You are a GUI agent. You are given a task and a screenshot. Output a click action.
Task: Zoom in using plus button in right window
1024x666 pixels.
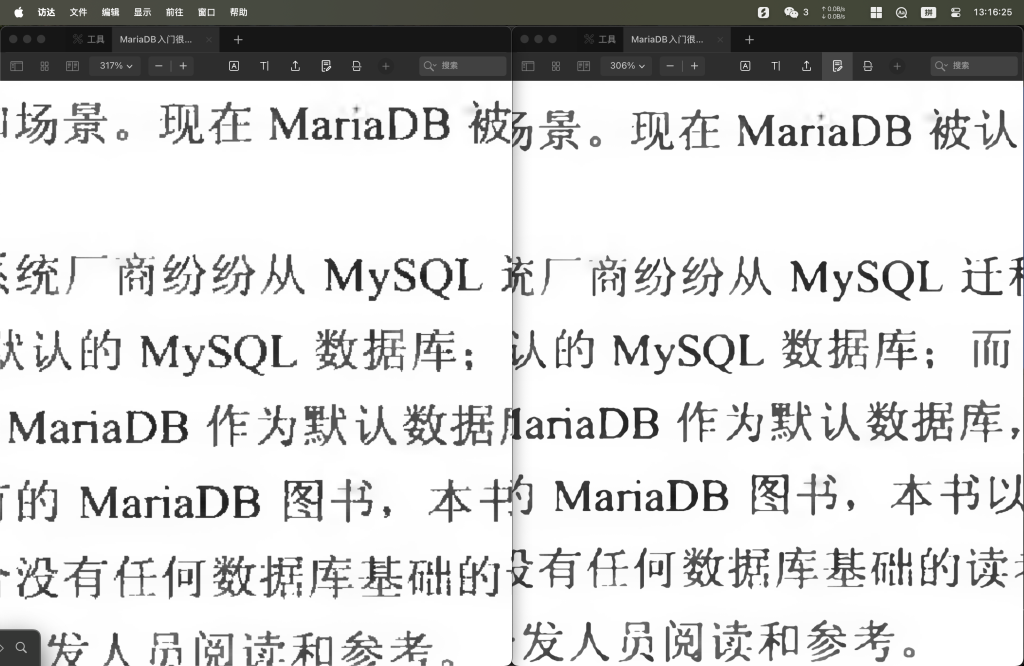coord(694,66)
